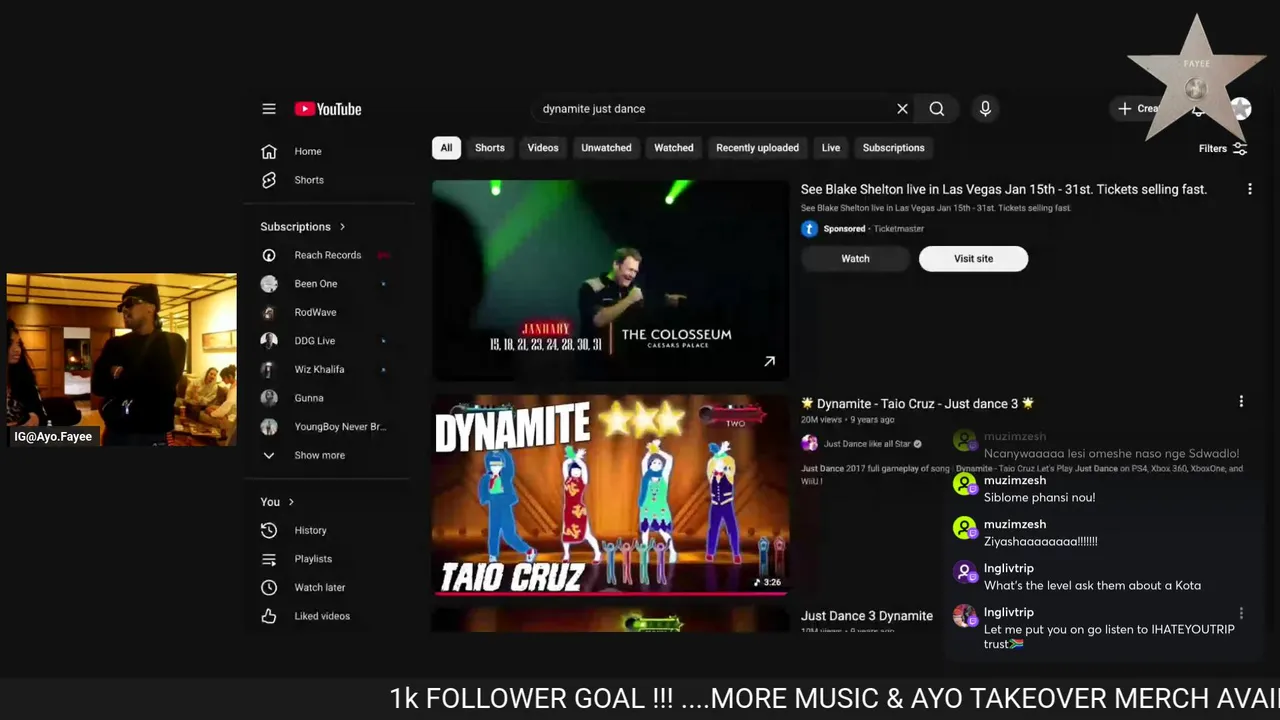Click the webcam overlay feed
This screenshot has width=1280, height=720.
[122, 360]
